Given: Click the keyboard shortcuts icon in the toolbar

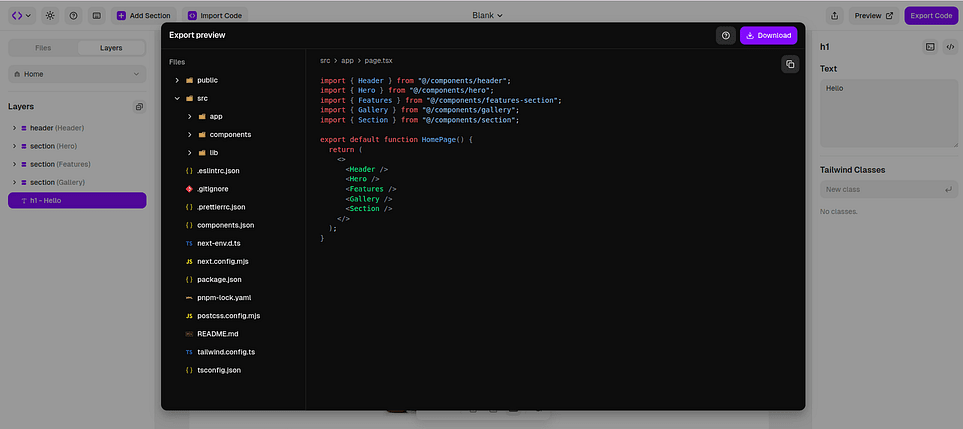Looking at the screenshot, I should (x=95, y=16).
